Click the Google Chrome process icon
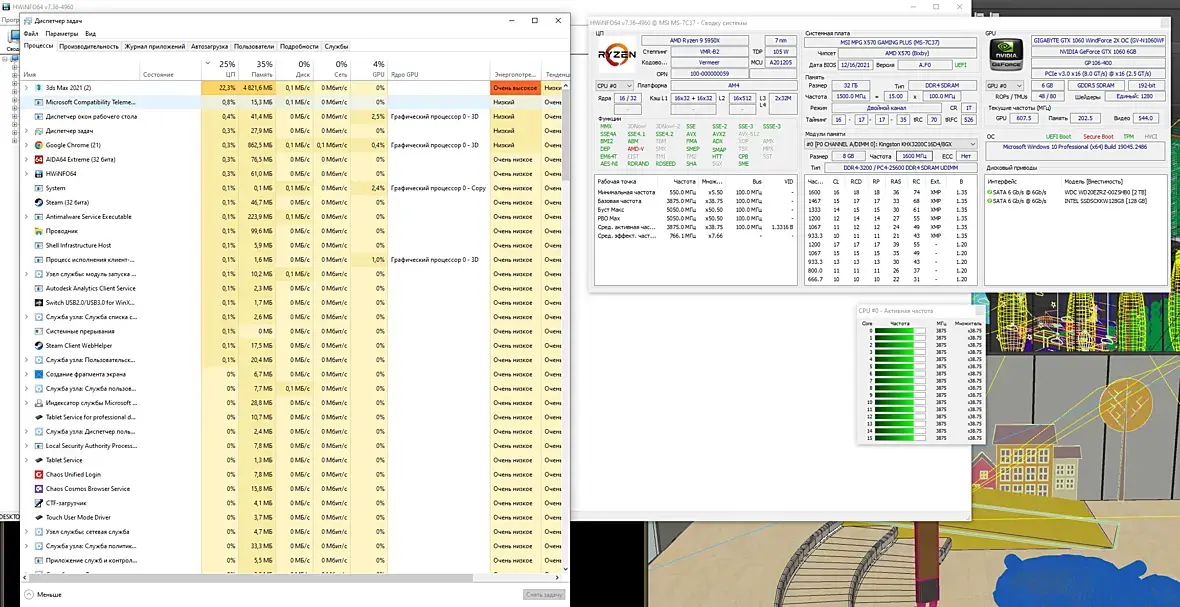1180x607 pixels. point(39,145)
